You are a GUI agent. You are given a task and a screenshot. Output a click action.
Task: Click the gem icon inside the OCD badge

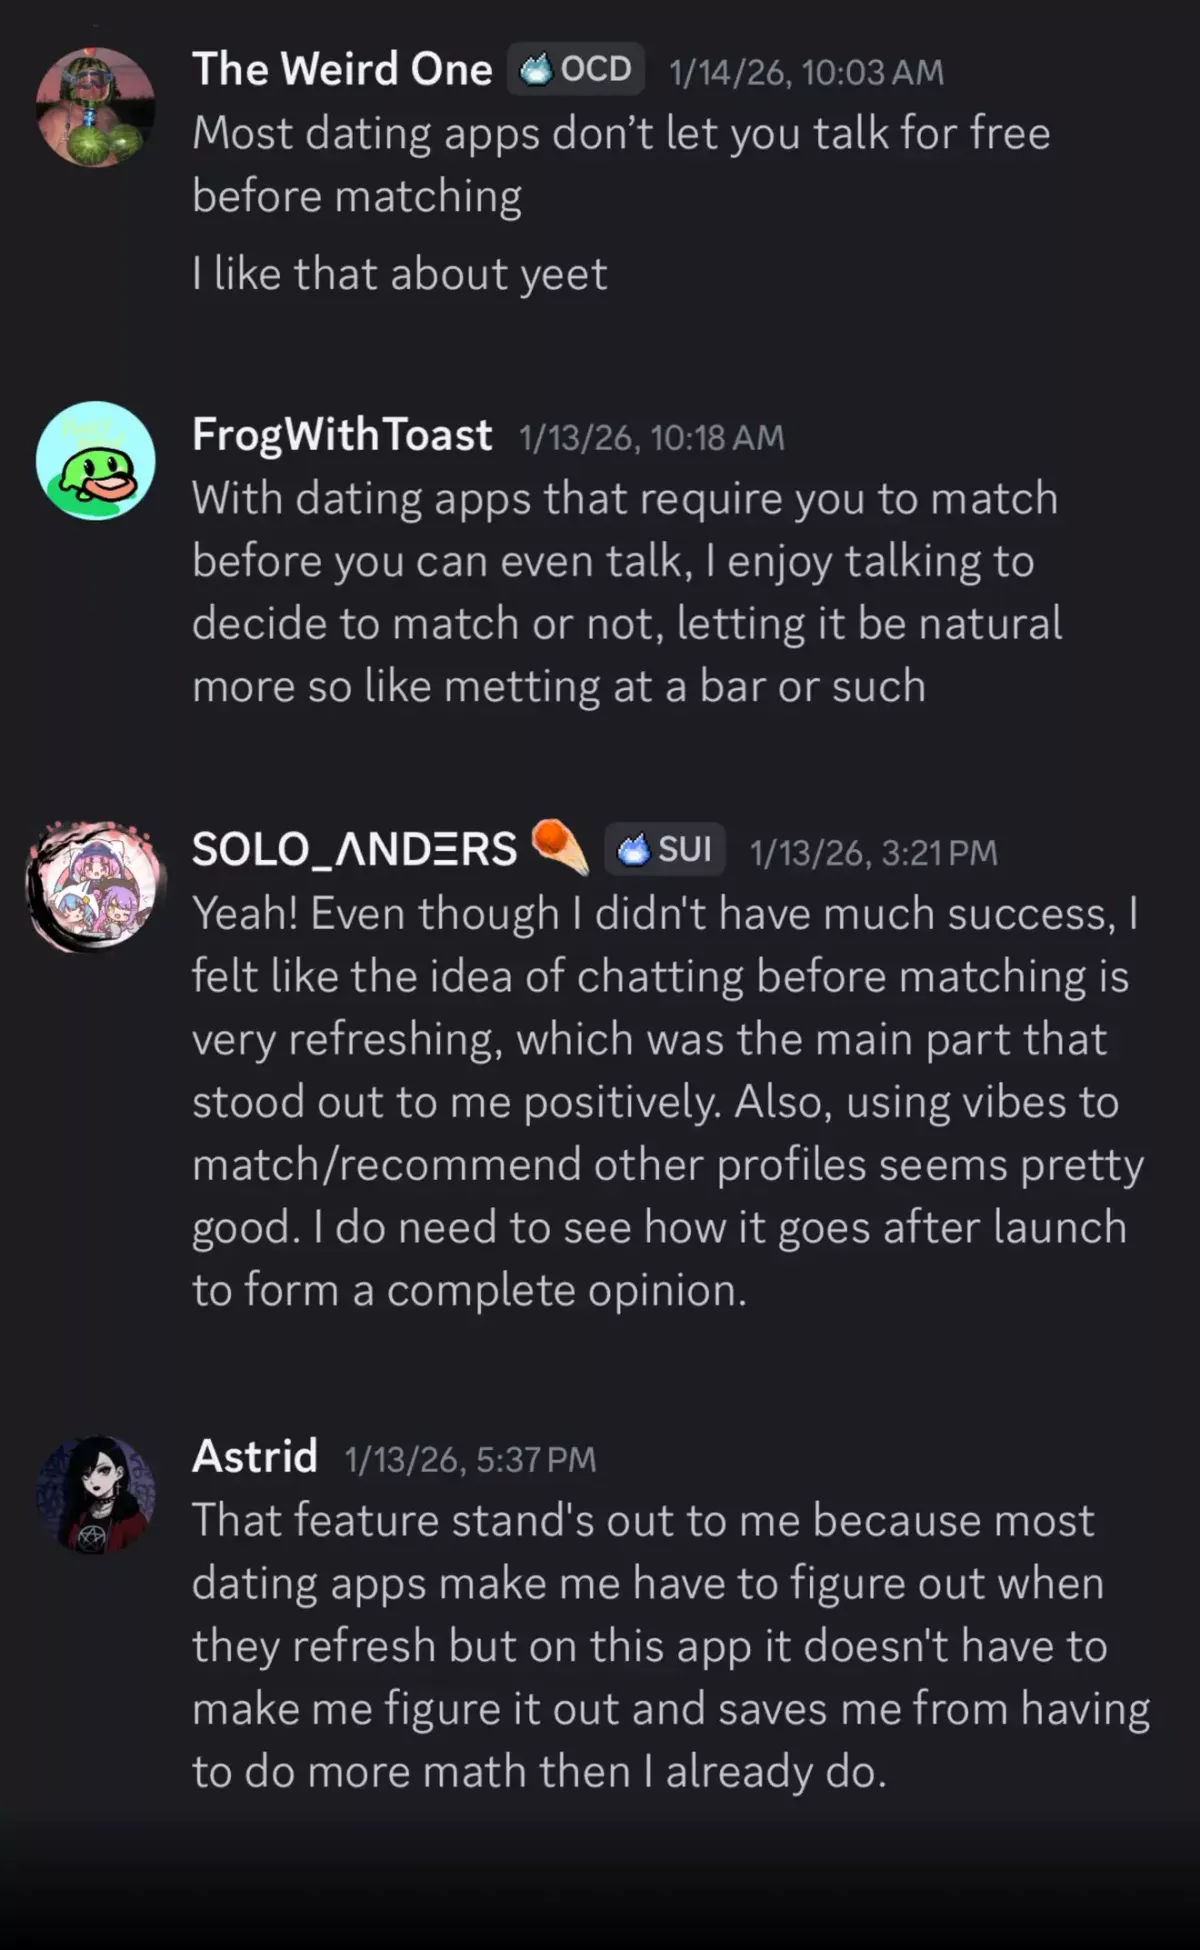(536, 68)
